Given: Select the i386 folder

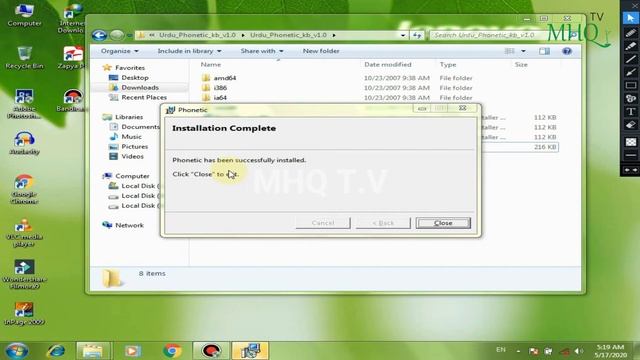Looking at the screenshot, I should click(220, 87).
